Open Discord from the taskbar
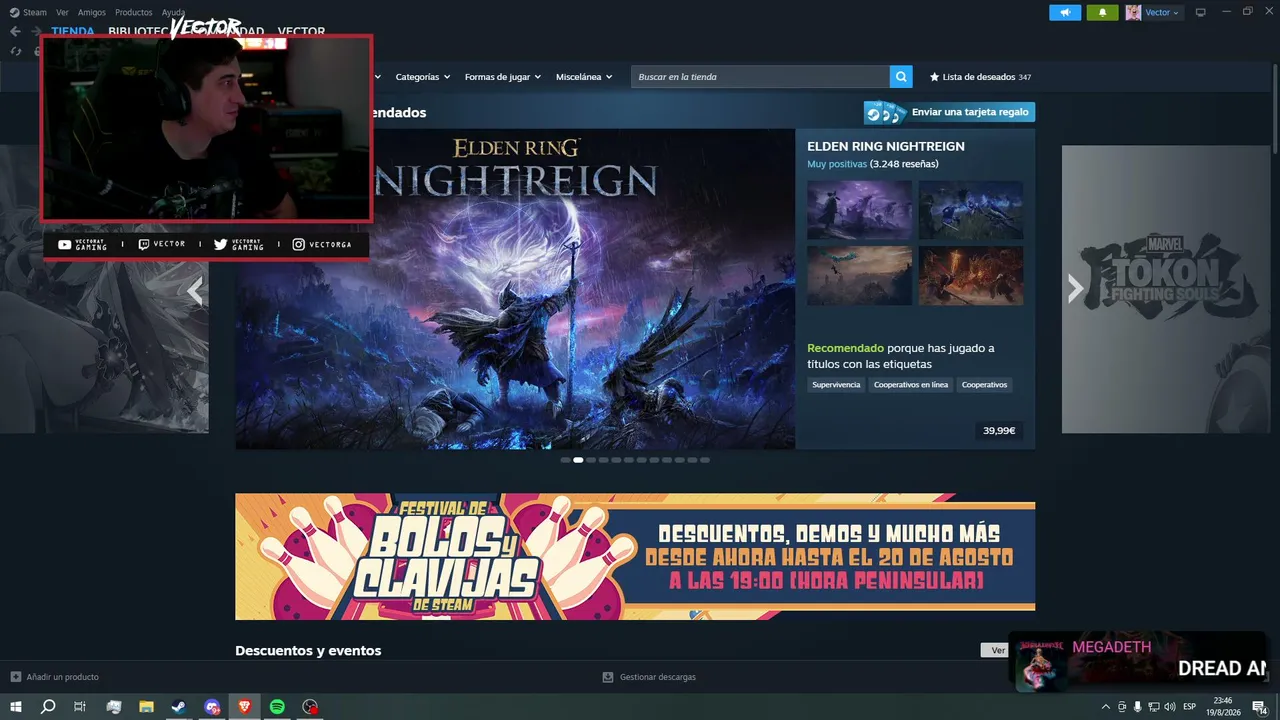This screenshot has width=1280, height=720. click(212, 707)
